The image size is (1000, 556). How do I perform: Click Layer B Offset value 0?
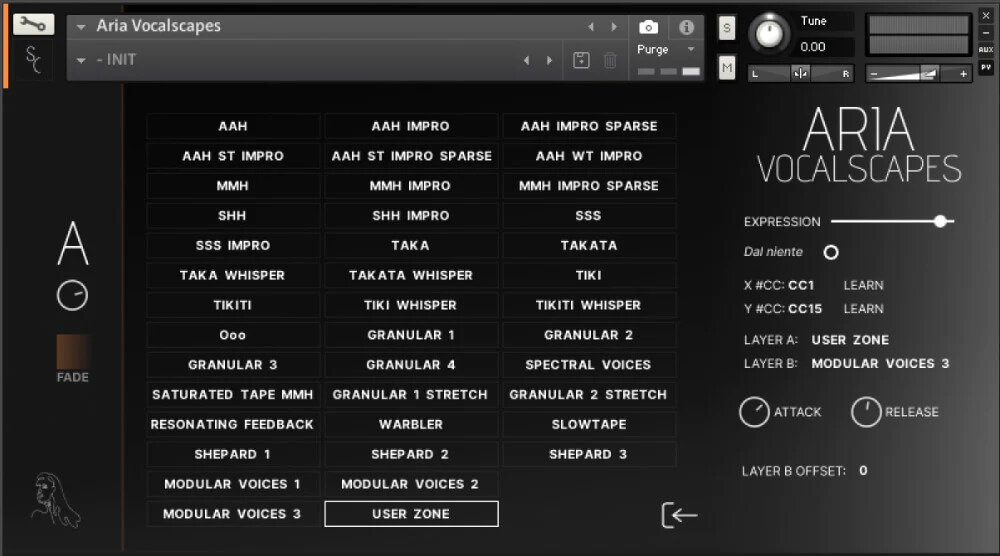(x=863, y=471)
